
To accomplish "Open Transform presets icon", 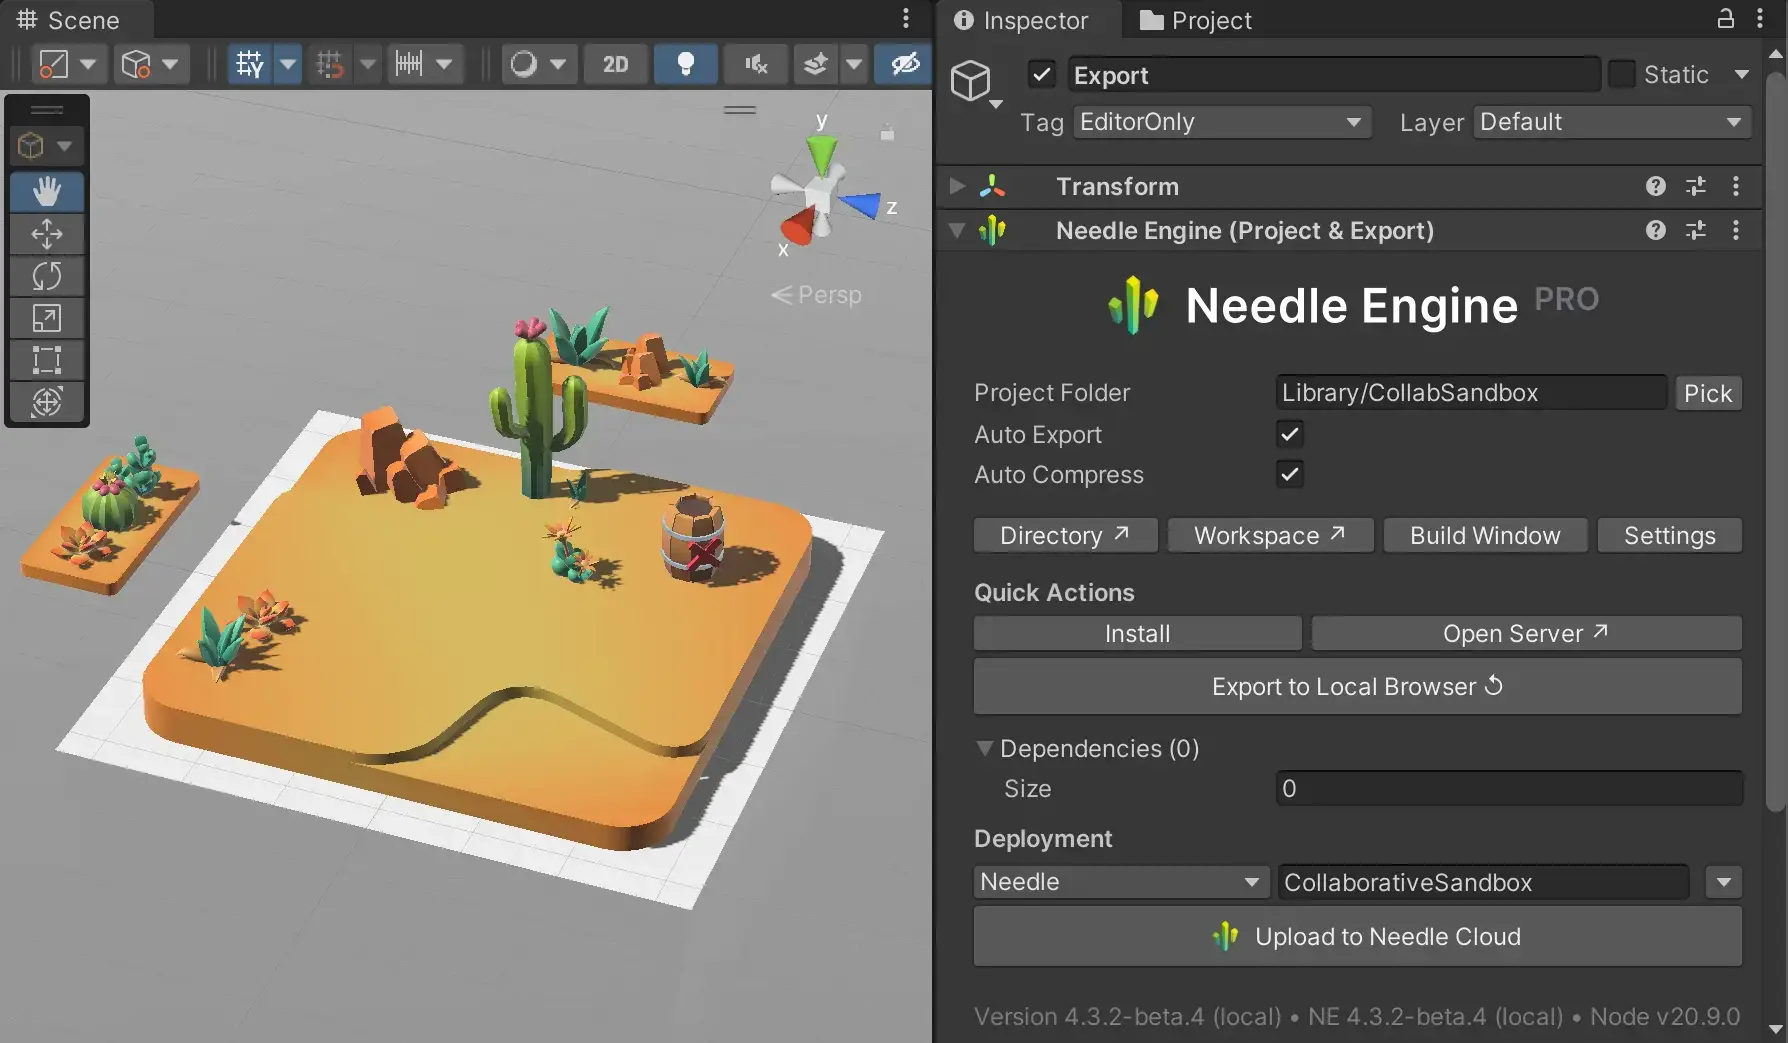I will (x=1696, y=186).
